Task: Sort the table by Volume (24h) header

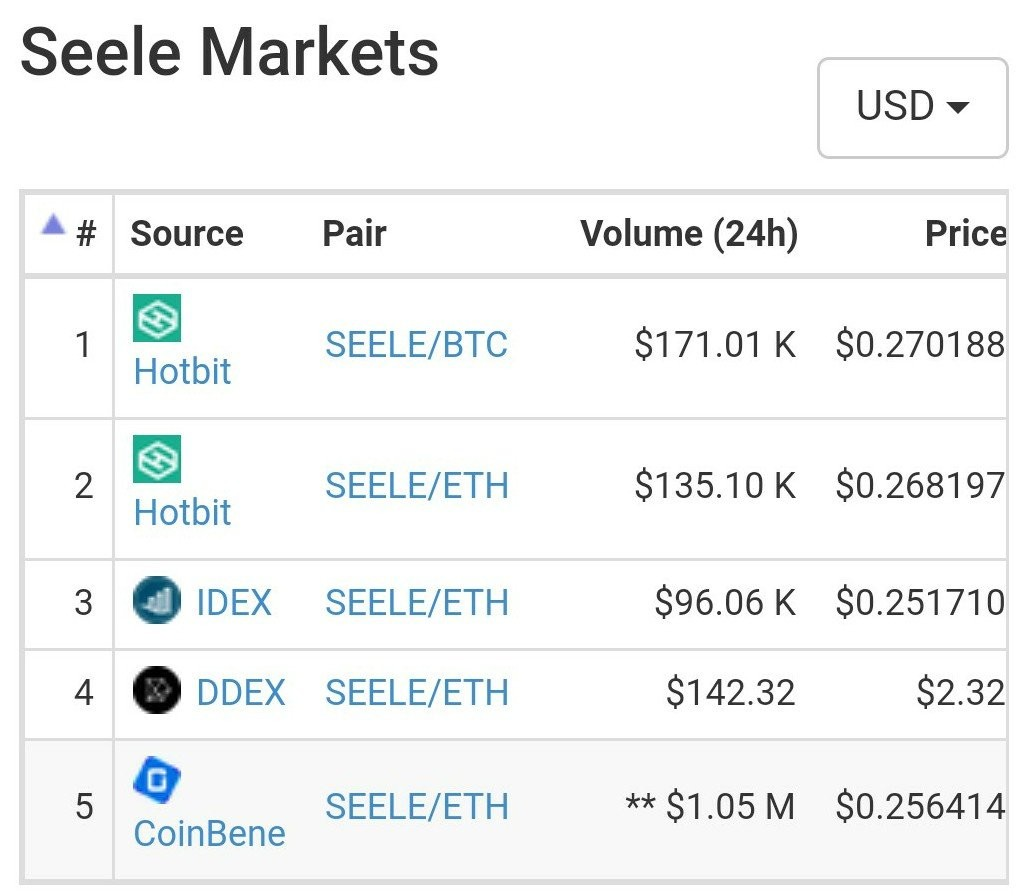Action: coord(689,234)
